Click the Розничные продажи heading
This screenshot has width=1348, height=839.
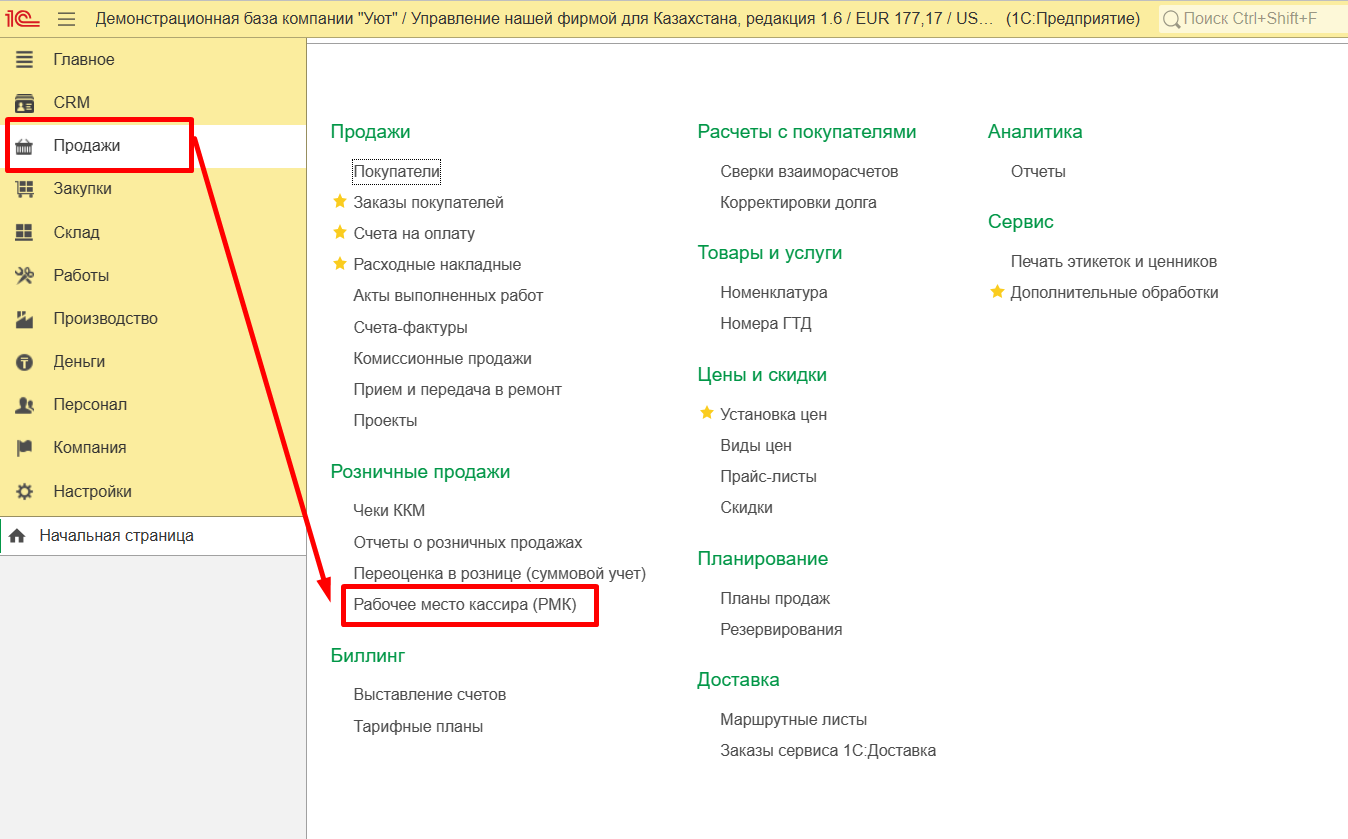tap(420, 472)
